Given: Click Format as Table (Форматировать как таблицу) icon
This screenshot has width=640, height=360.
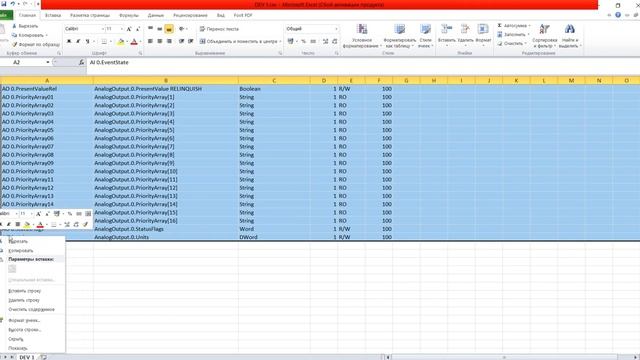Looking at the screenshot, I should (x=400, y=29).
